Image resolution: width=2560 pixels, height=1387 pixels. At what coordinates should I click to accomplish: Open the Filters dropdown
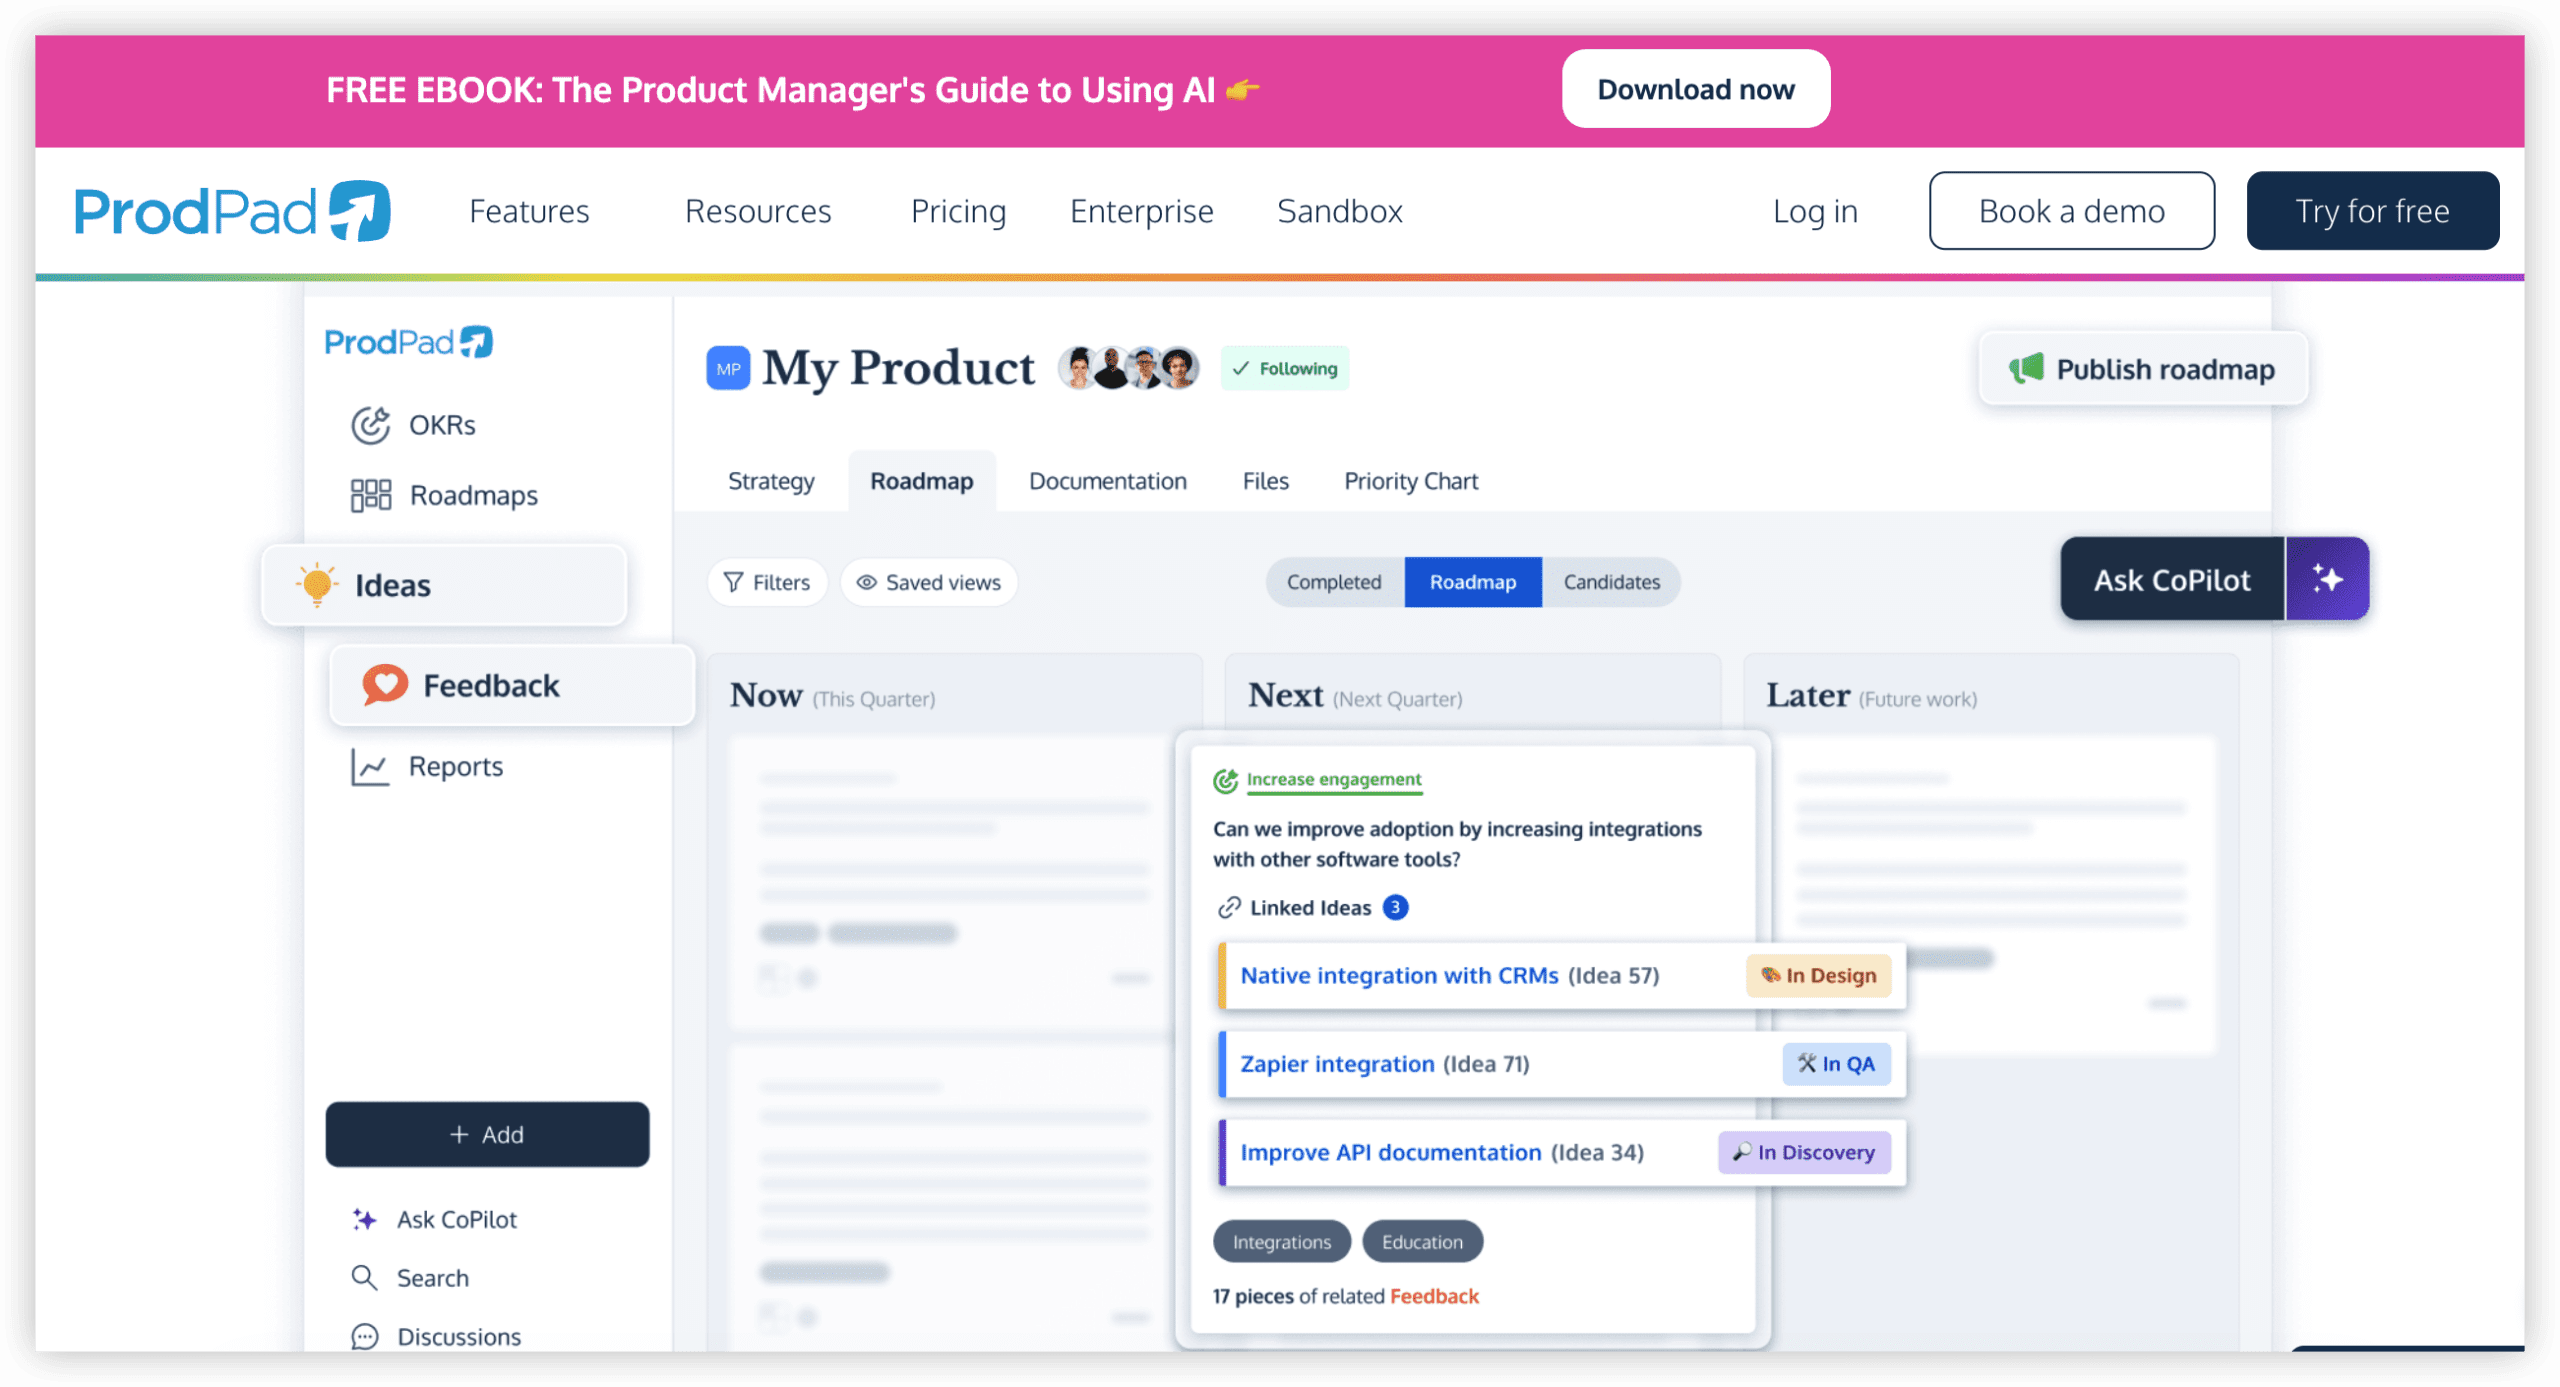pyautogui.click(x=767, y=582)
